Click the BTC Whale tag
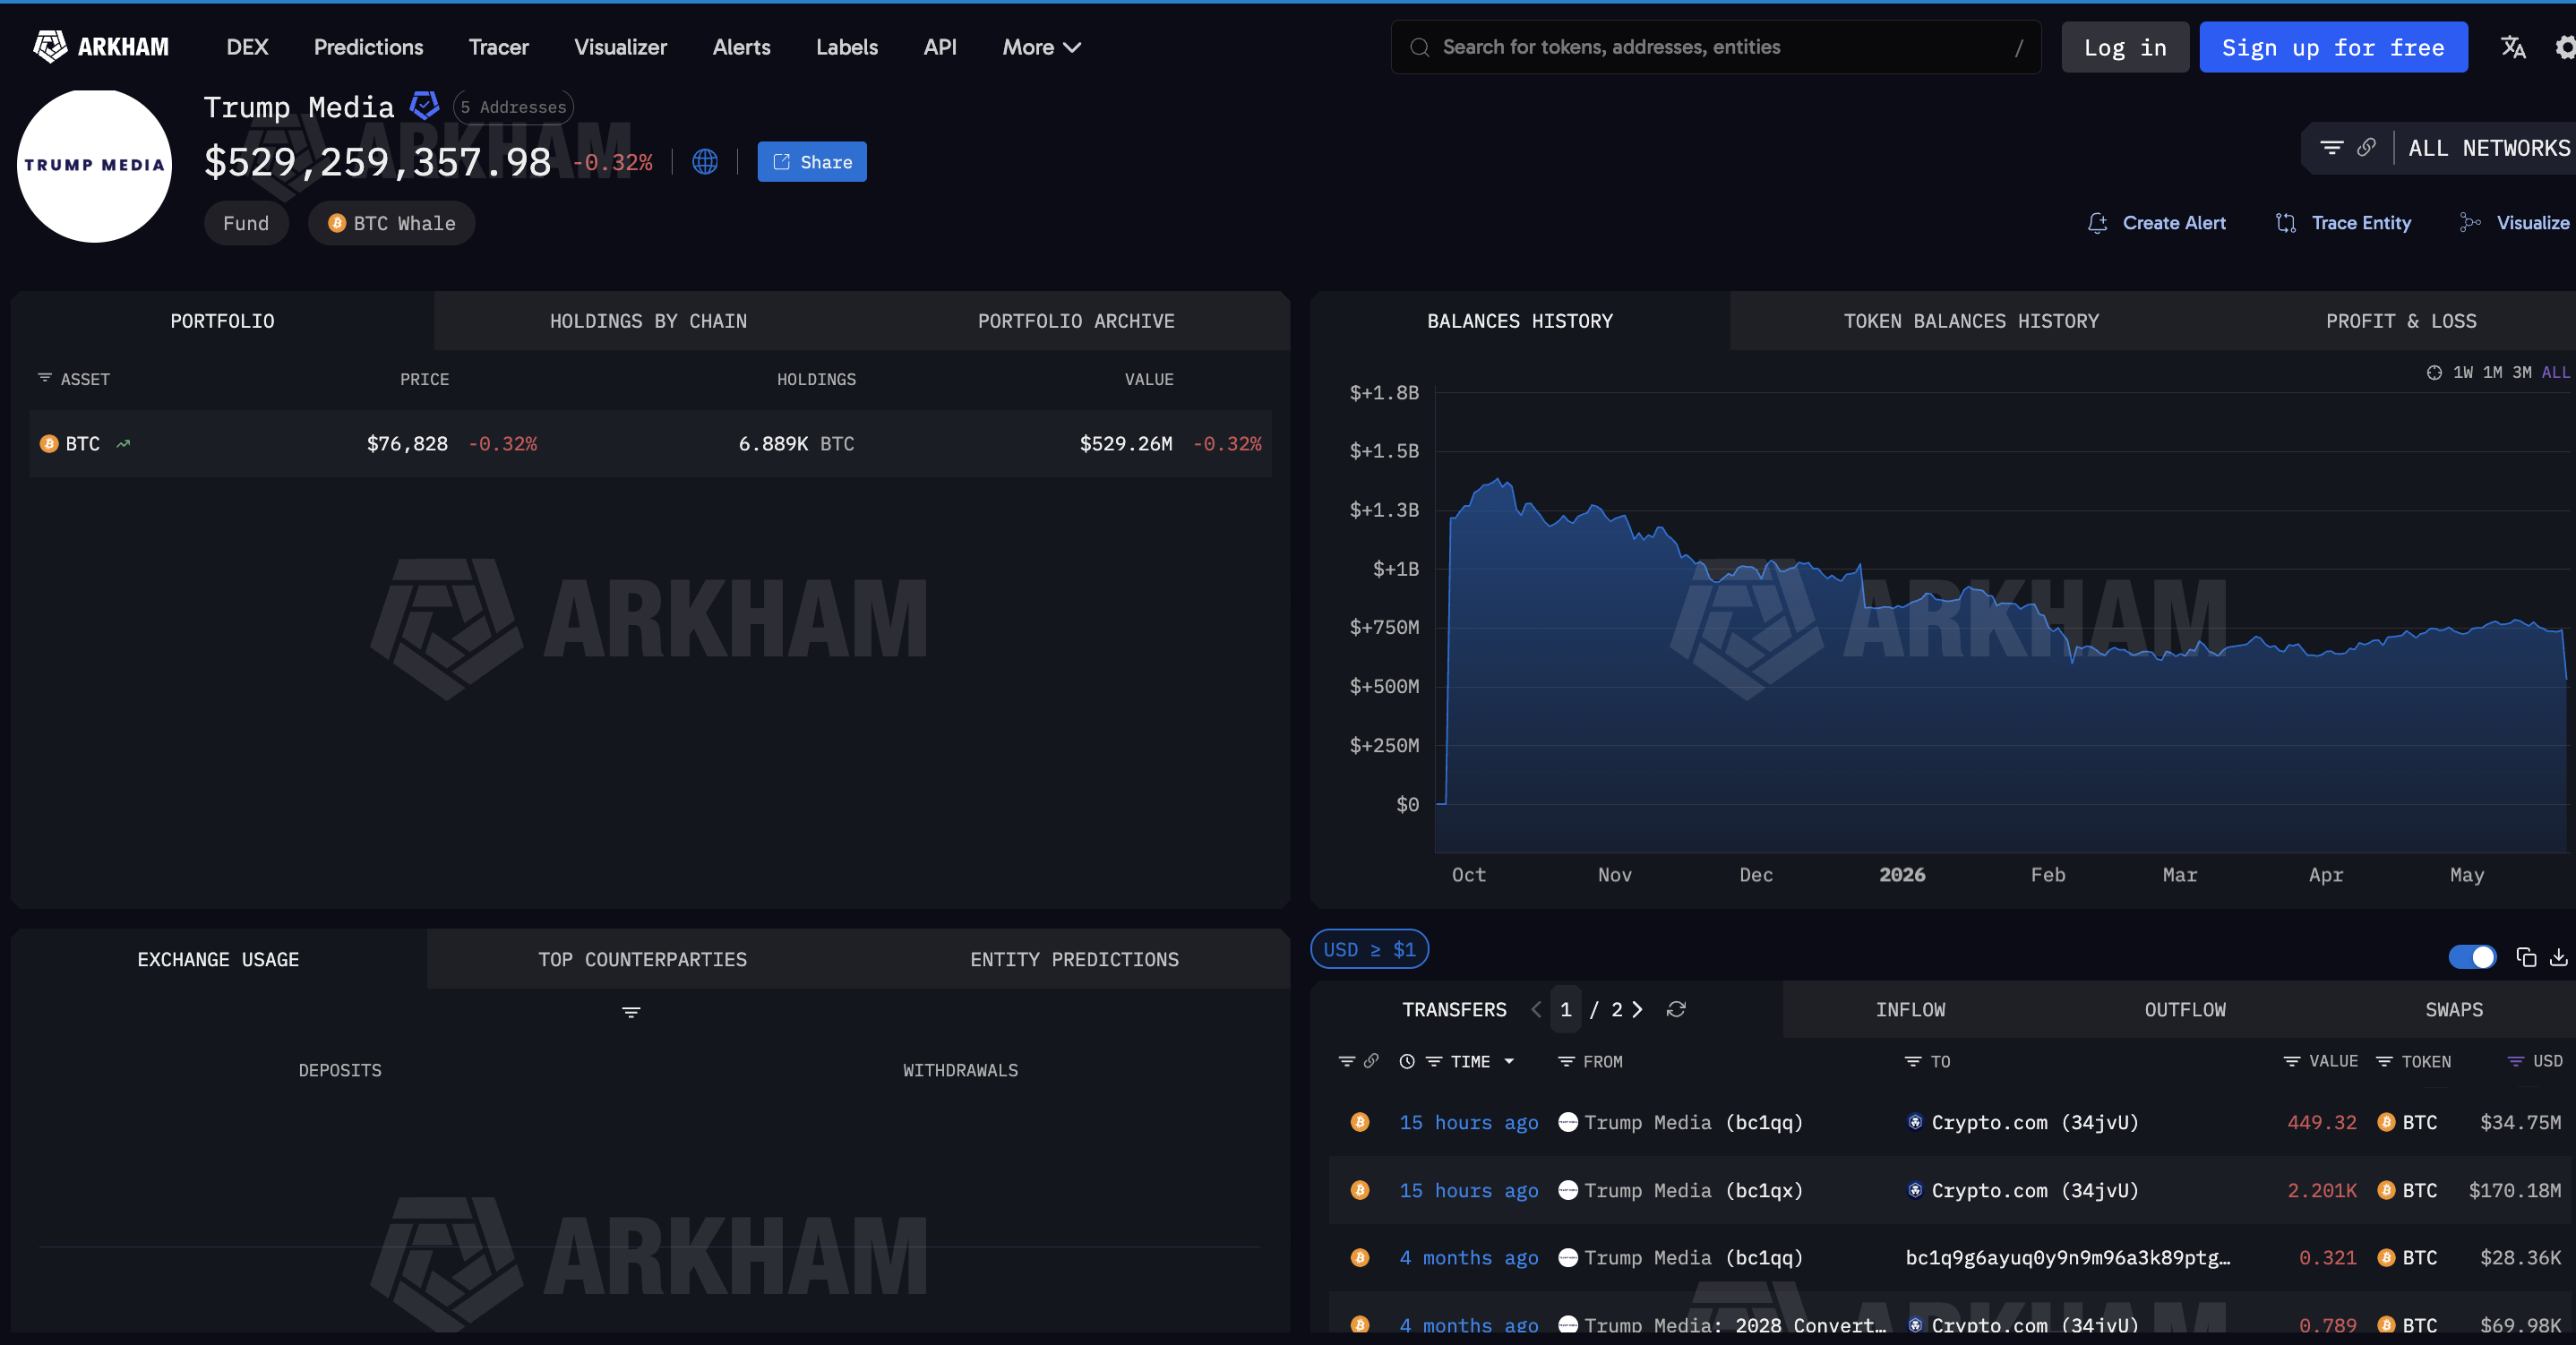This screenshot has height=1345, width=2576. tap(391, 223)
